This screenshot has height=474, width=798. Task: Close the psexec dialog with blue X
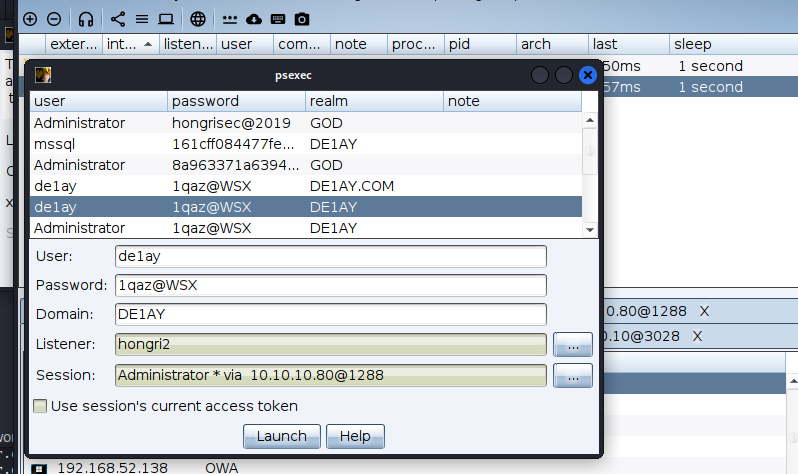[588, 75]
